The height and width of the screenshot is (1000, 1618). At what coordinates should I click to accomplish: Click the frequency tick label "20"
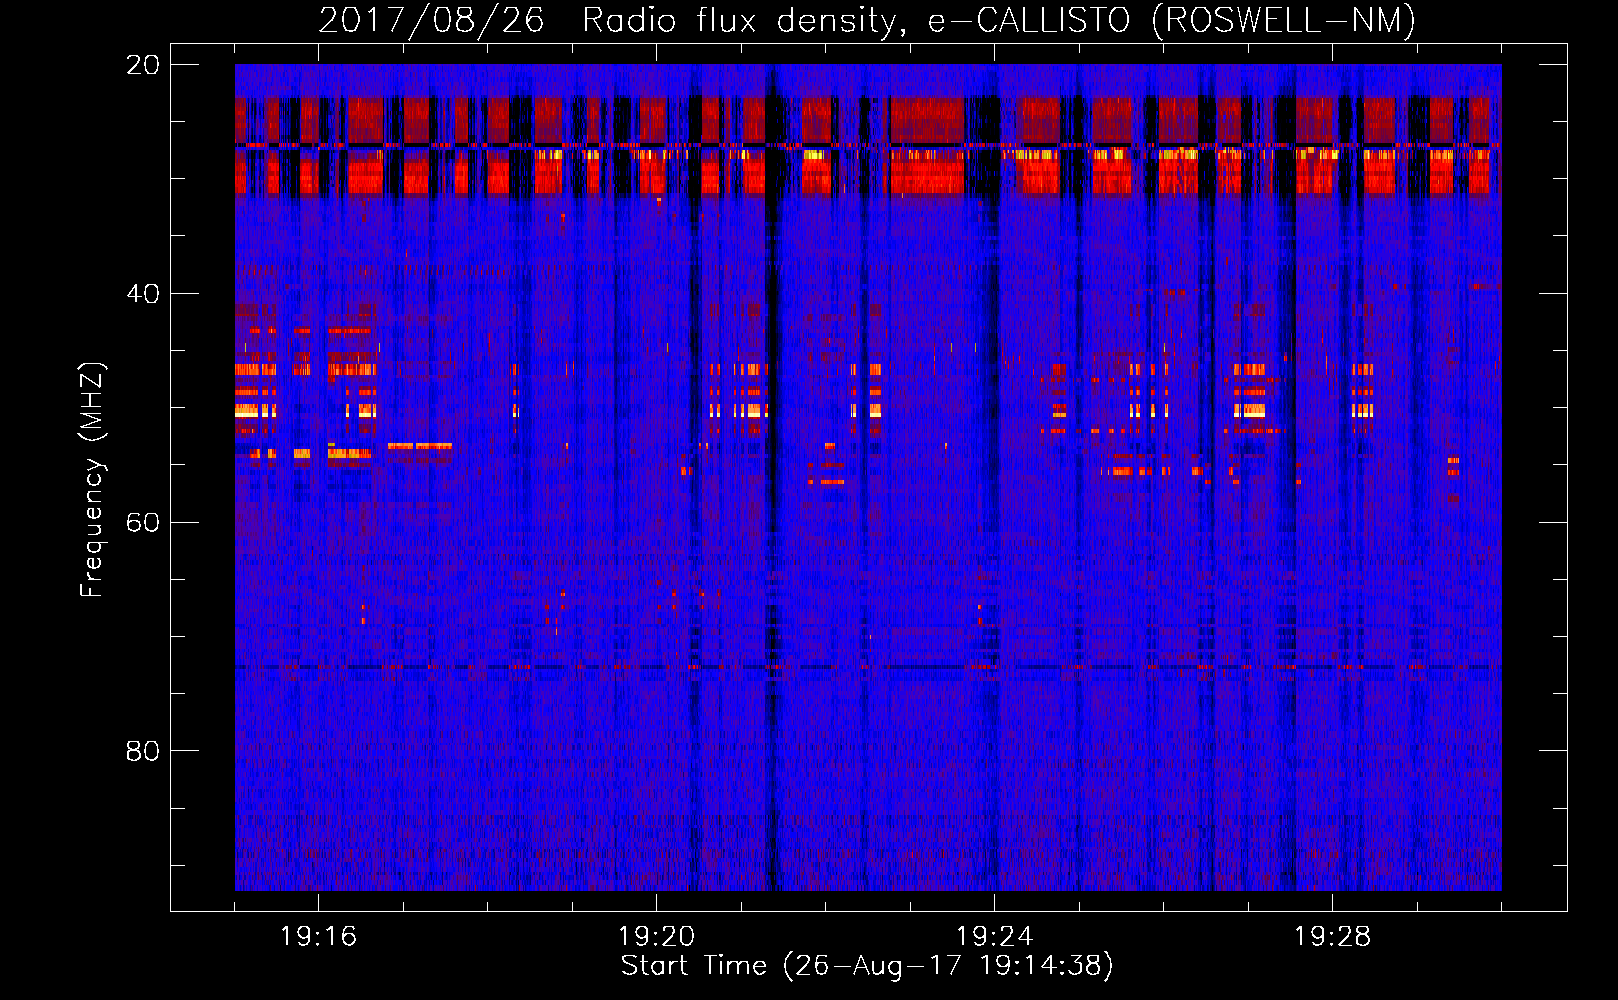(142, 65)
